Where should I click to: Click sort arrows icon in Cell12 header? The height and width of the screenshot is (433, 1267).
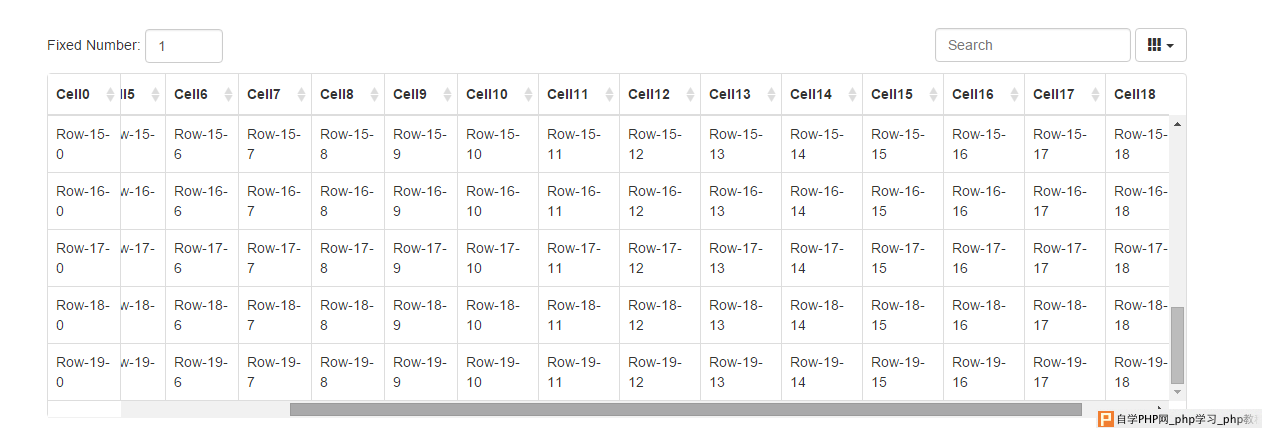(x=690, y=94)
